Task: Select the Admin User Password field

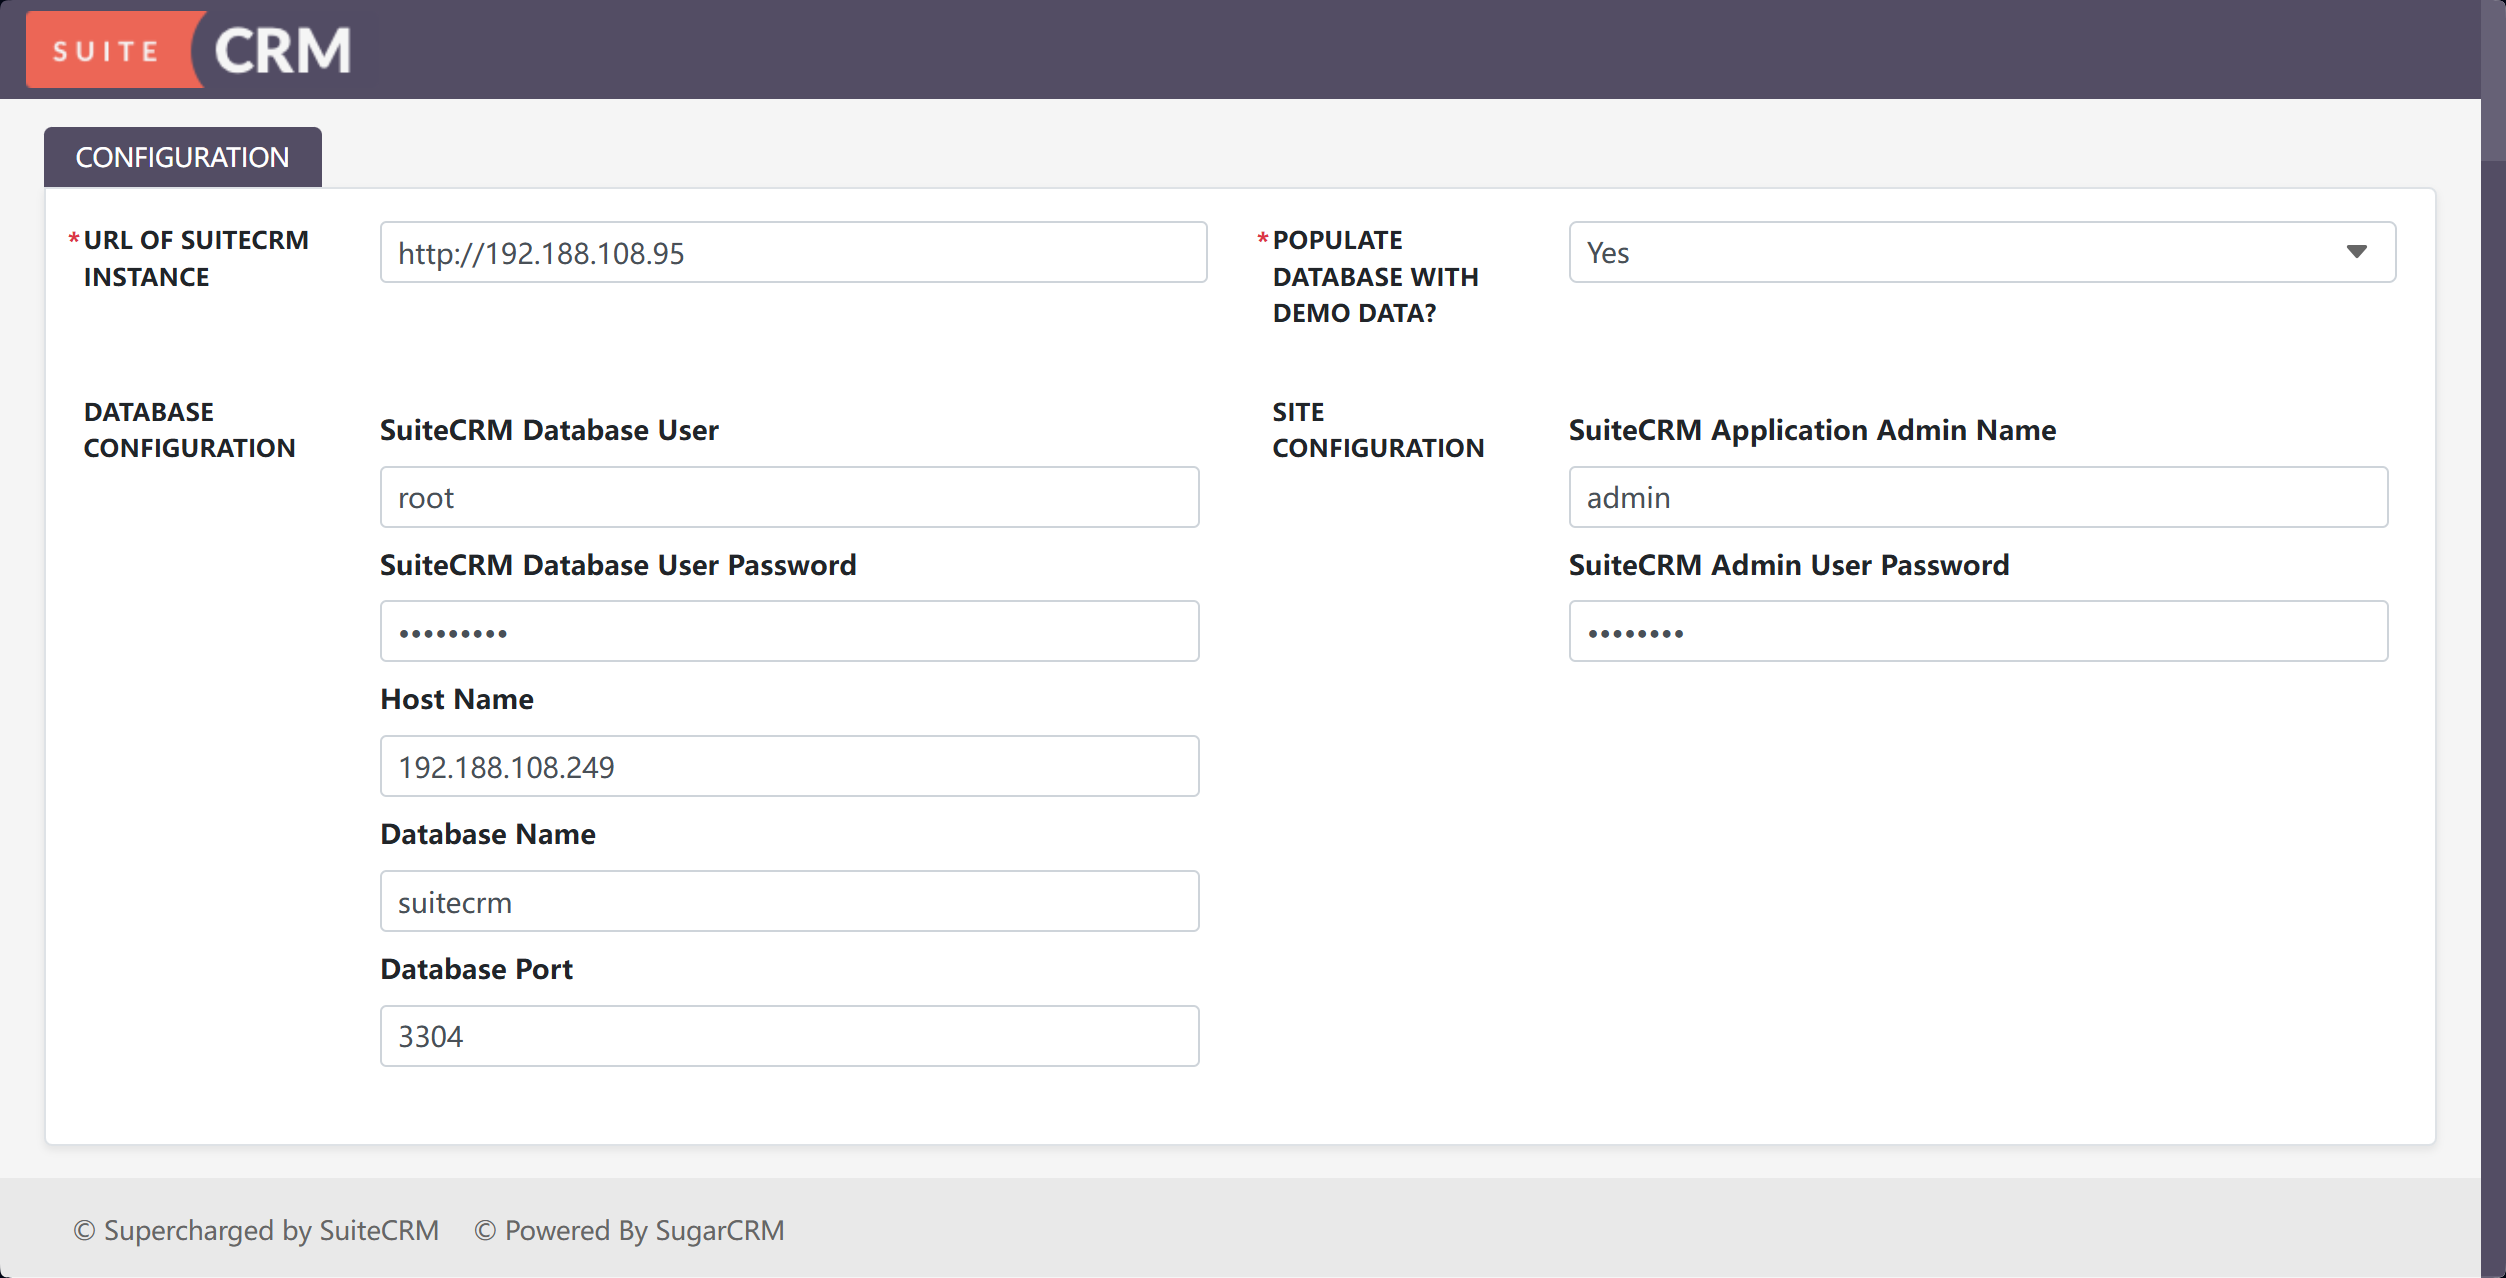Action: pos(1978,631)
